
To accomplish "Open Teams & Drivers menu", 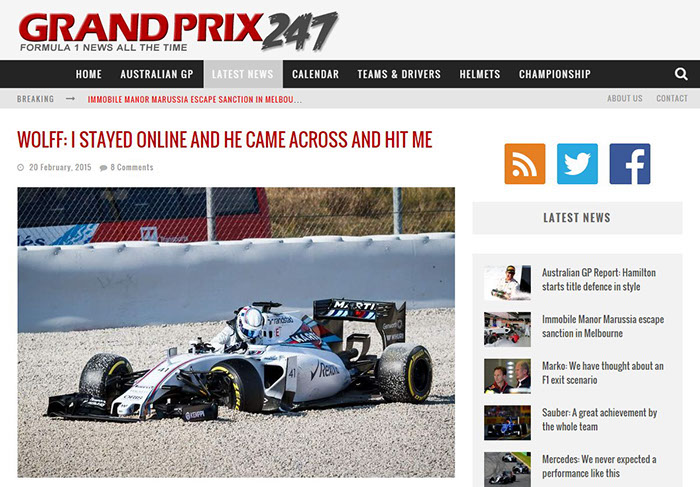I will tap(399, 74).
